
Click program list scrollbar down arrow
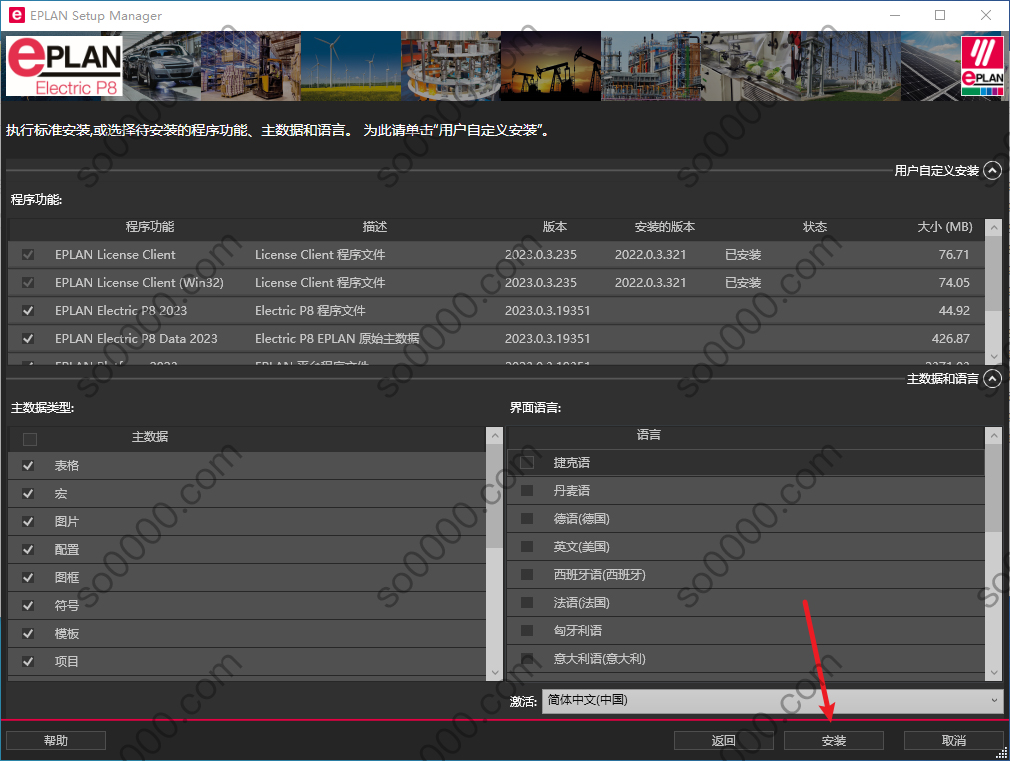click(994, 357)
